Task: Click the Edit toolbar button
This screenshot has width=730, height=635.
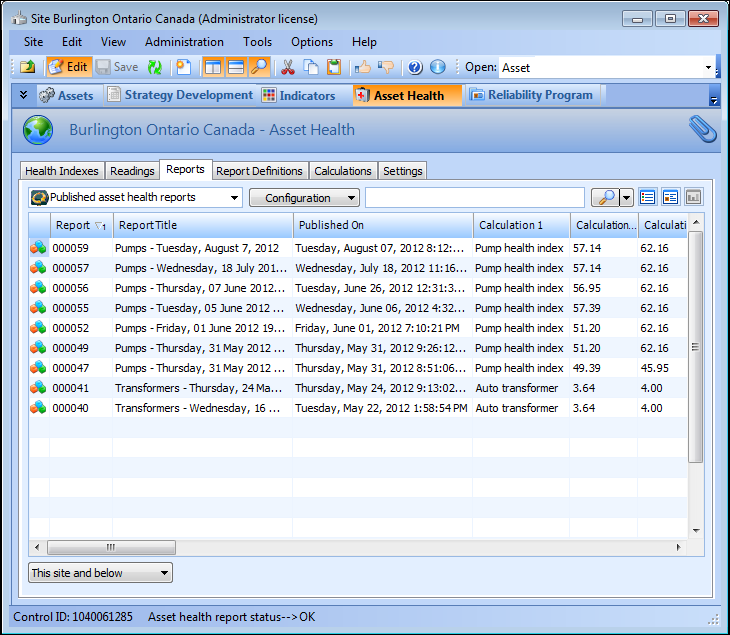Action: point(68,67)
